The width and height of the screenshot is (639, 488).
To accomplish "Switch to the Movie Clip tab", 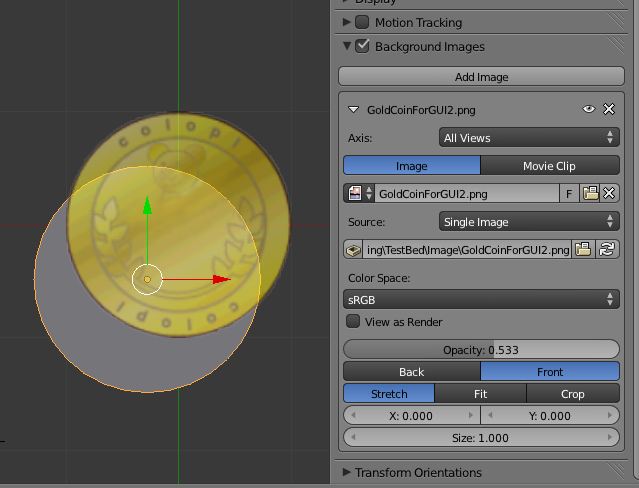I will point(550,166).
